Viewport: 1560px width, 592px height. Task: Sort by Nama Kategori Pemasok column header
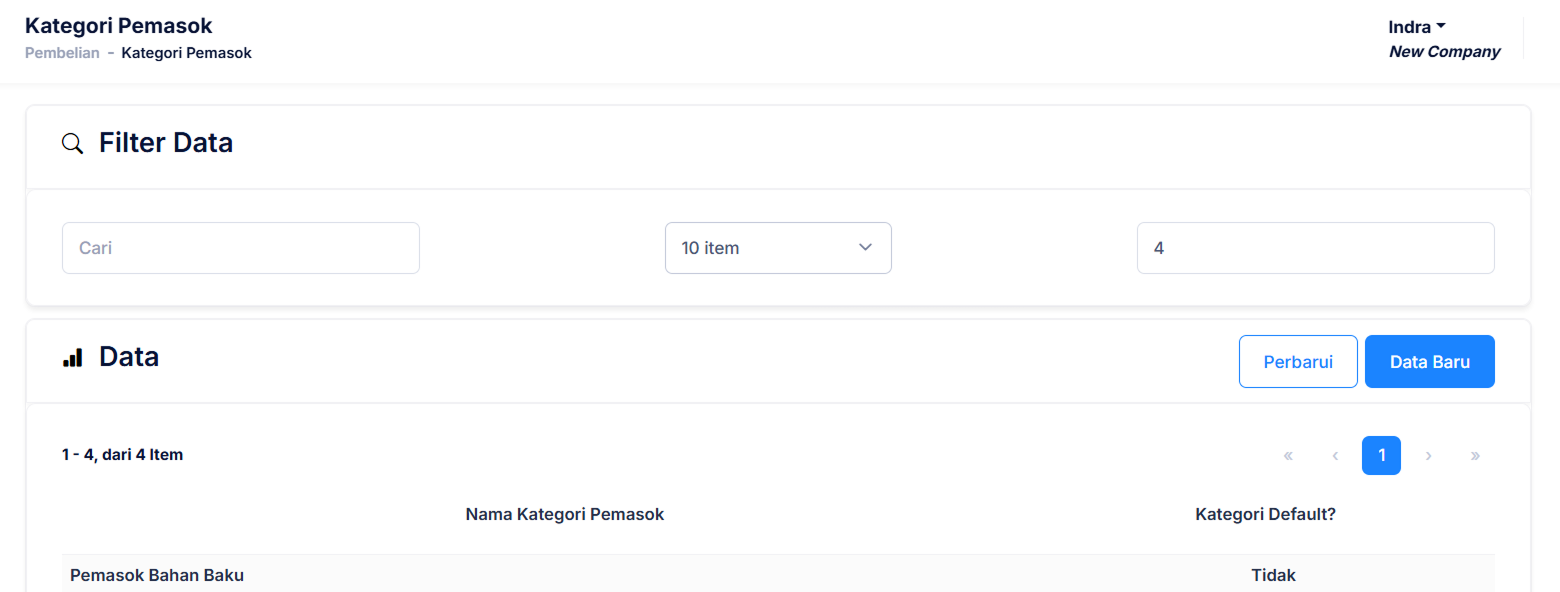click(565, 514)
